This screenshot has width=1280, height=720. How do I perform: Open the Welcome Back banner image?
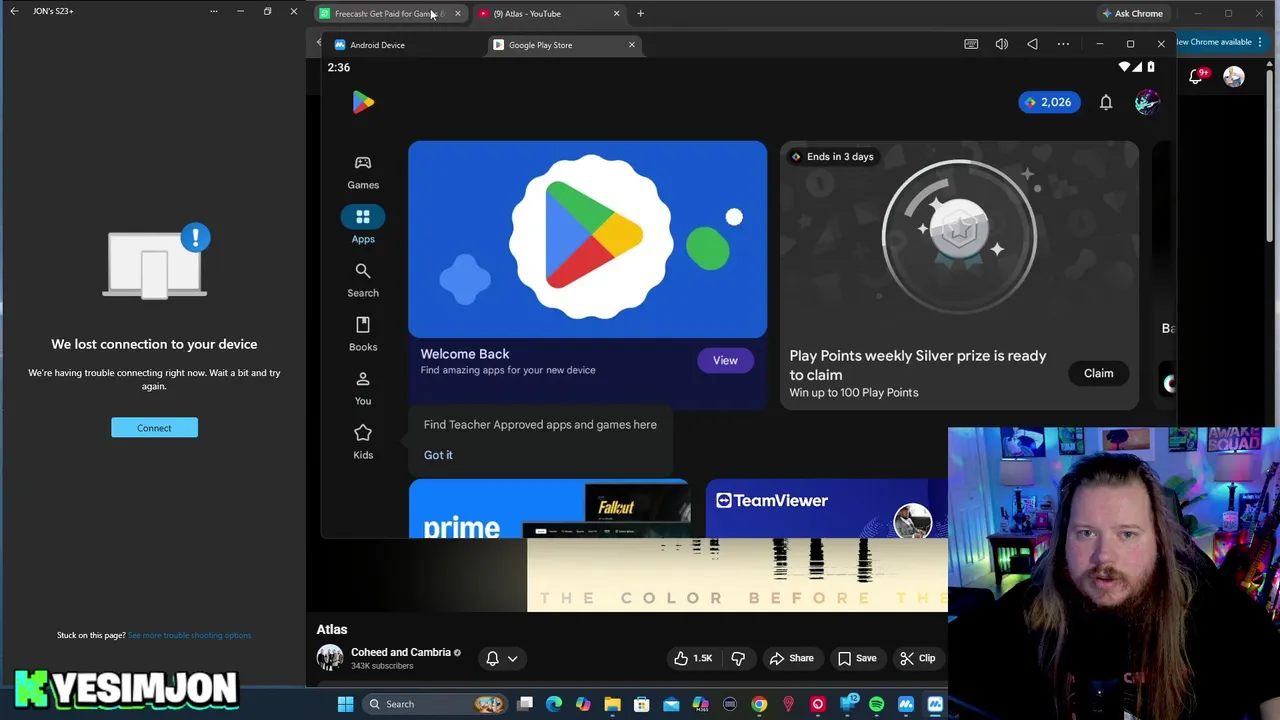pos(588,240)
